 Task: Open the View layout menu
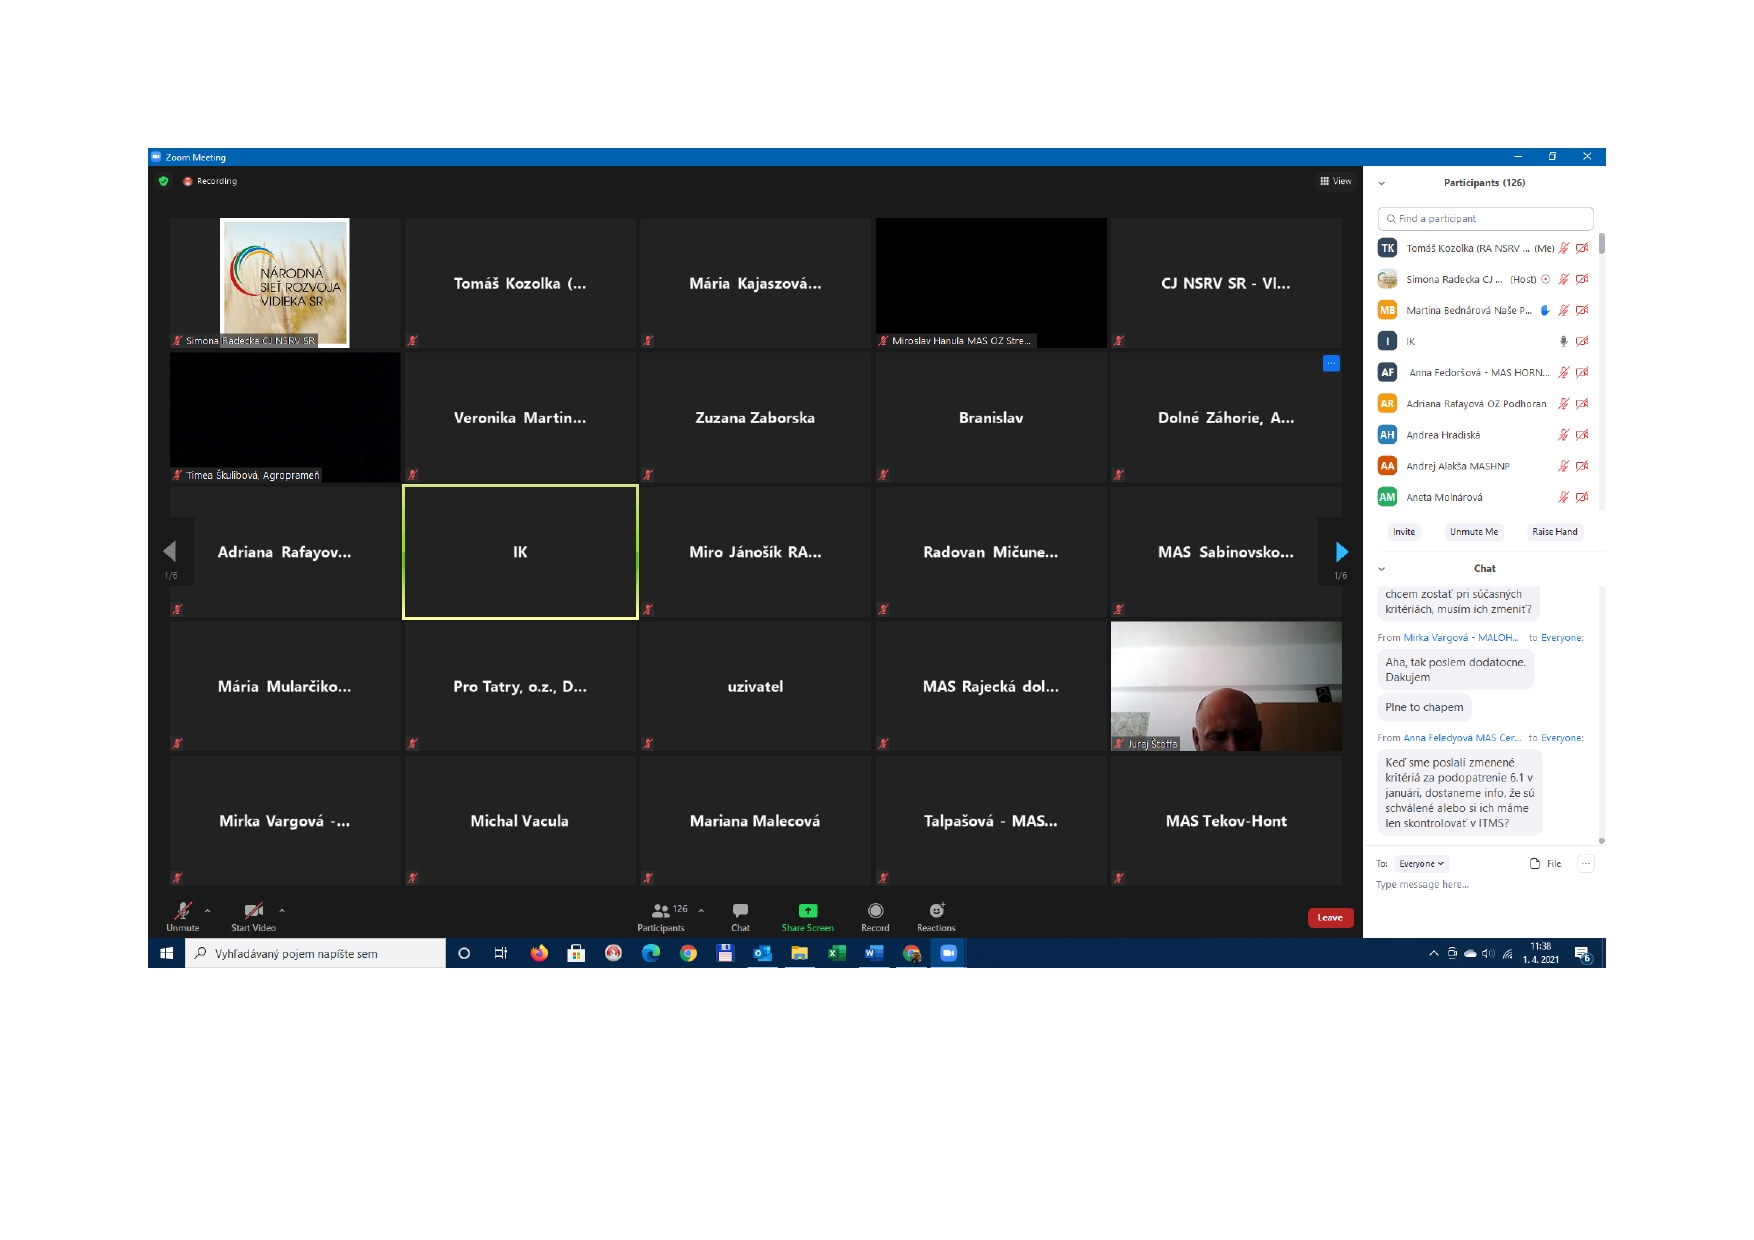1335,181
